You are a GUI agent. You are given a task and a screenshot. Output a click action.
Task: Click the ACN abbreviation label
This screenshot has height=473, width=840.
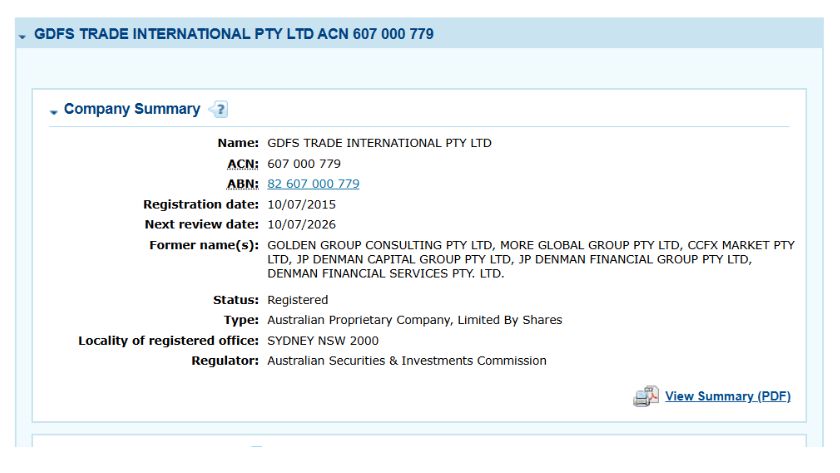point(243,163)
